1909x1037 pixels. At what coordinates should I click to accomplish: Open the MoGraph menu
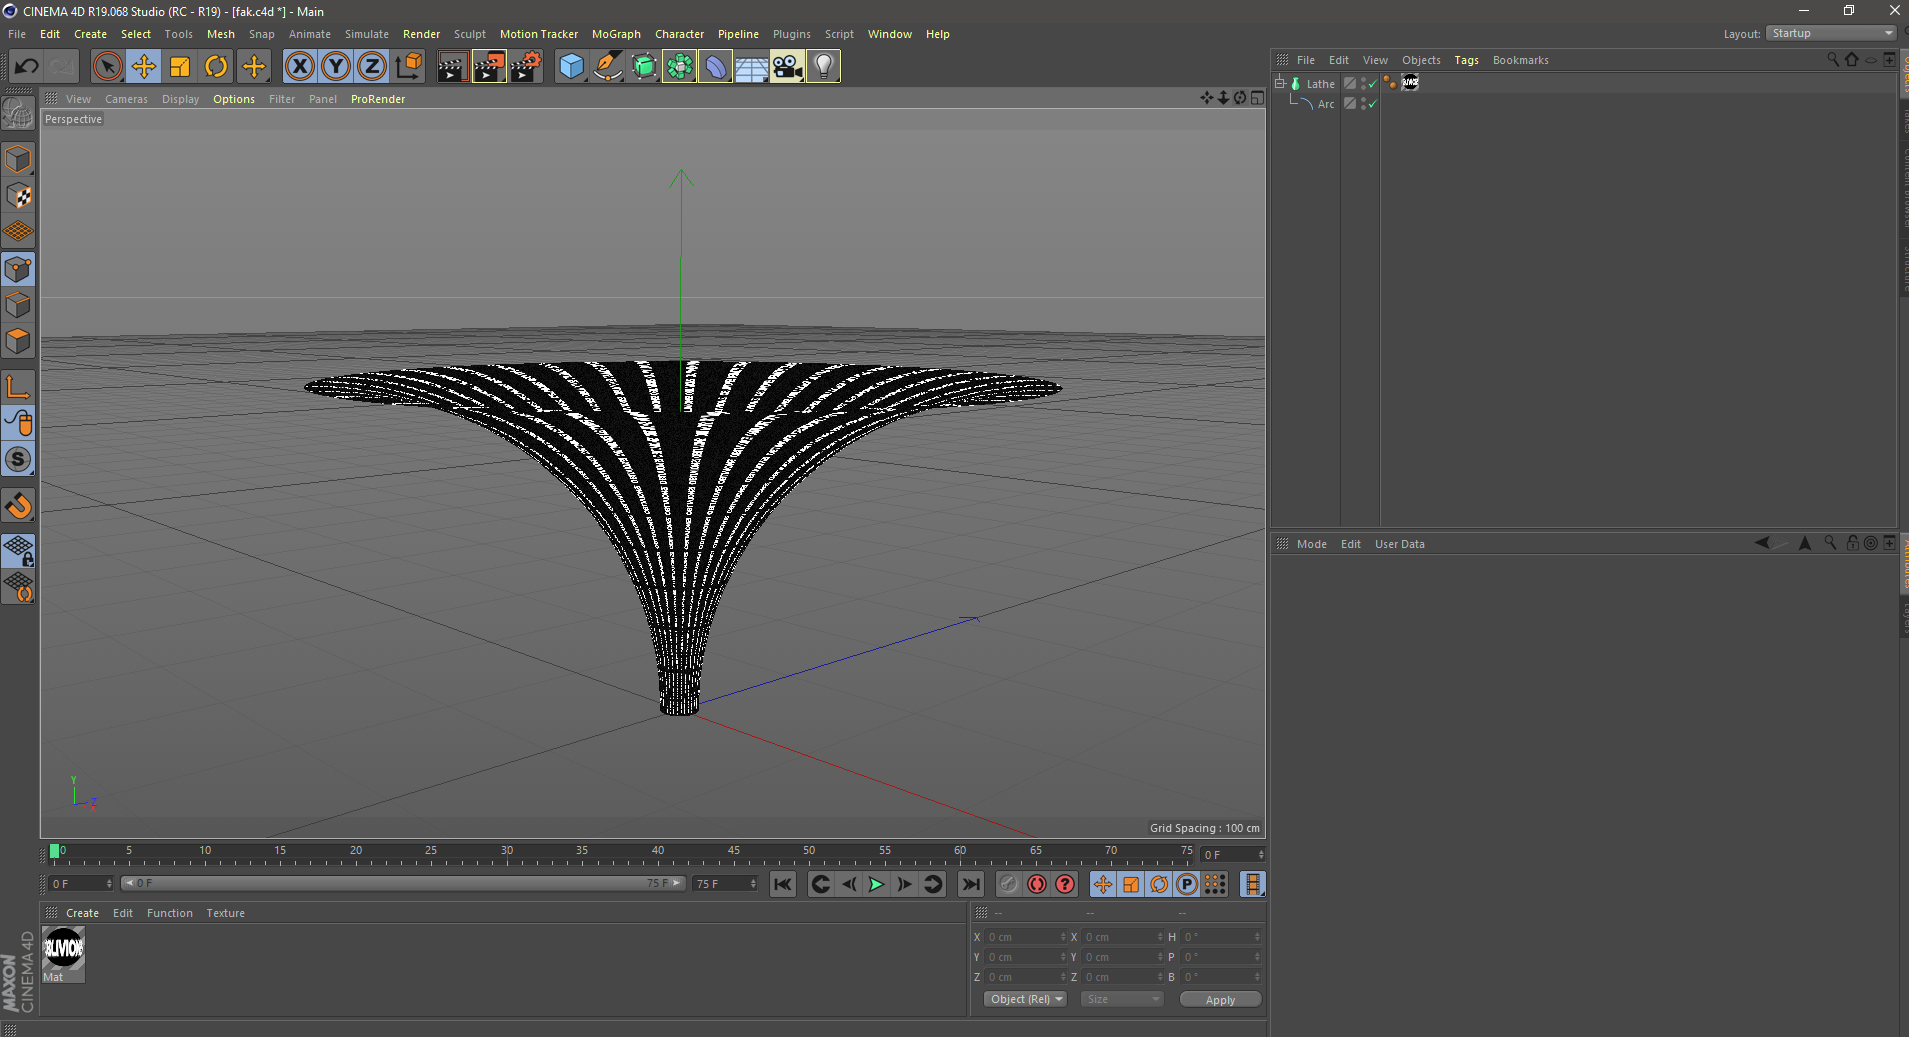pos(615,34)
